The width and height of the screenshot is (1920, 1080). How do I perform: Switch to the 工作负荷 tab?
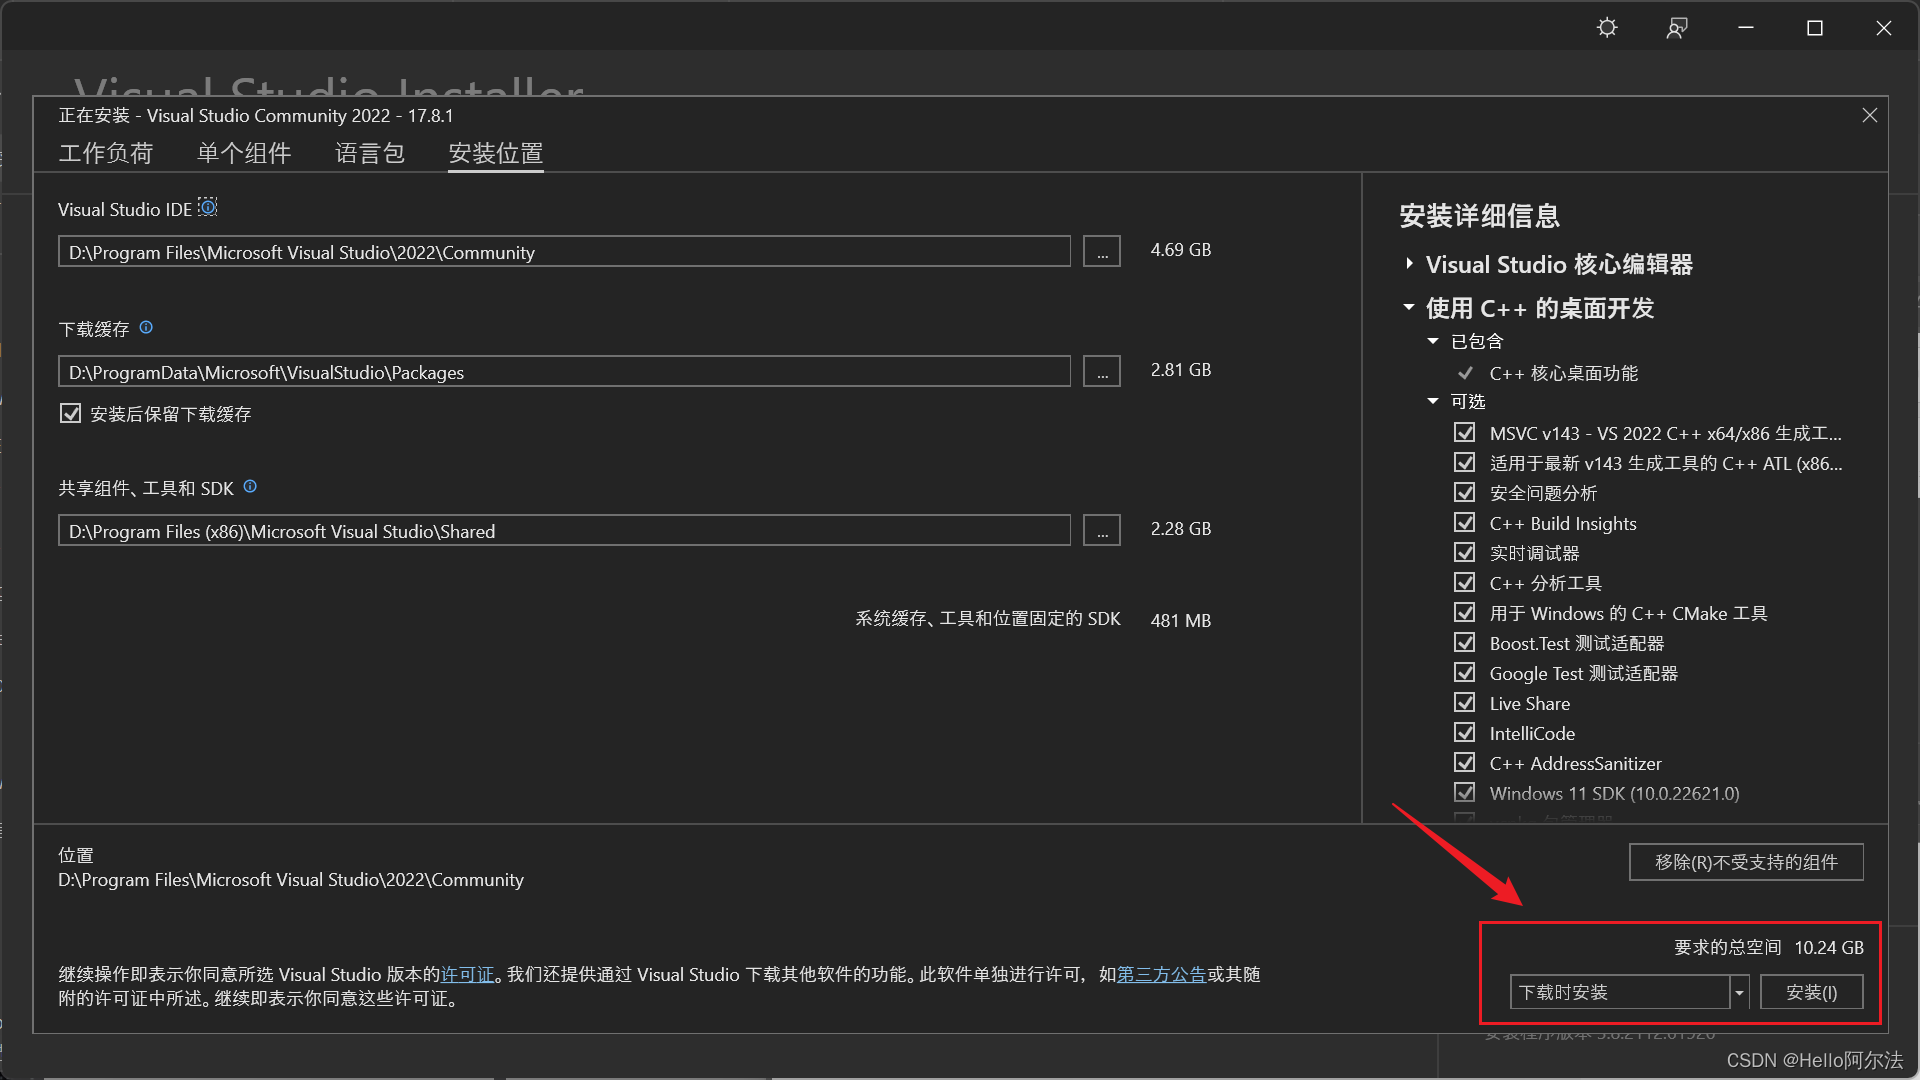click(105, 153)
